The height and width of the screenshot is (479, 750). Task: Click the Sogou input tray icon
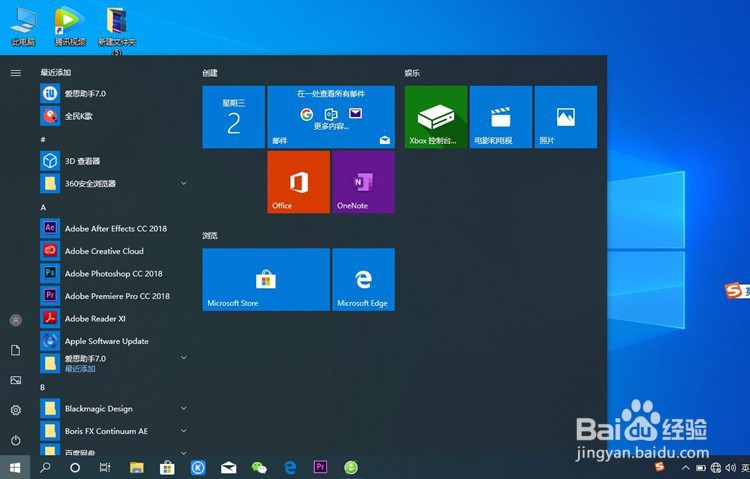coord(660,466)
